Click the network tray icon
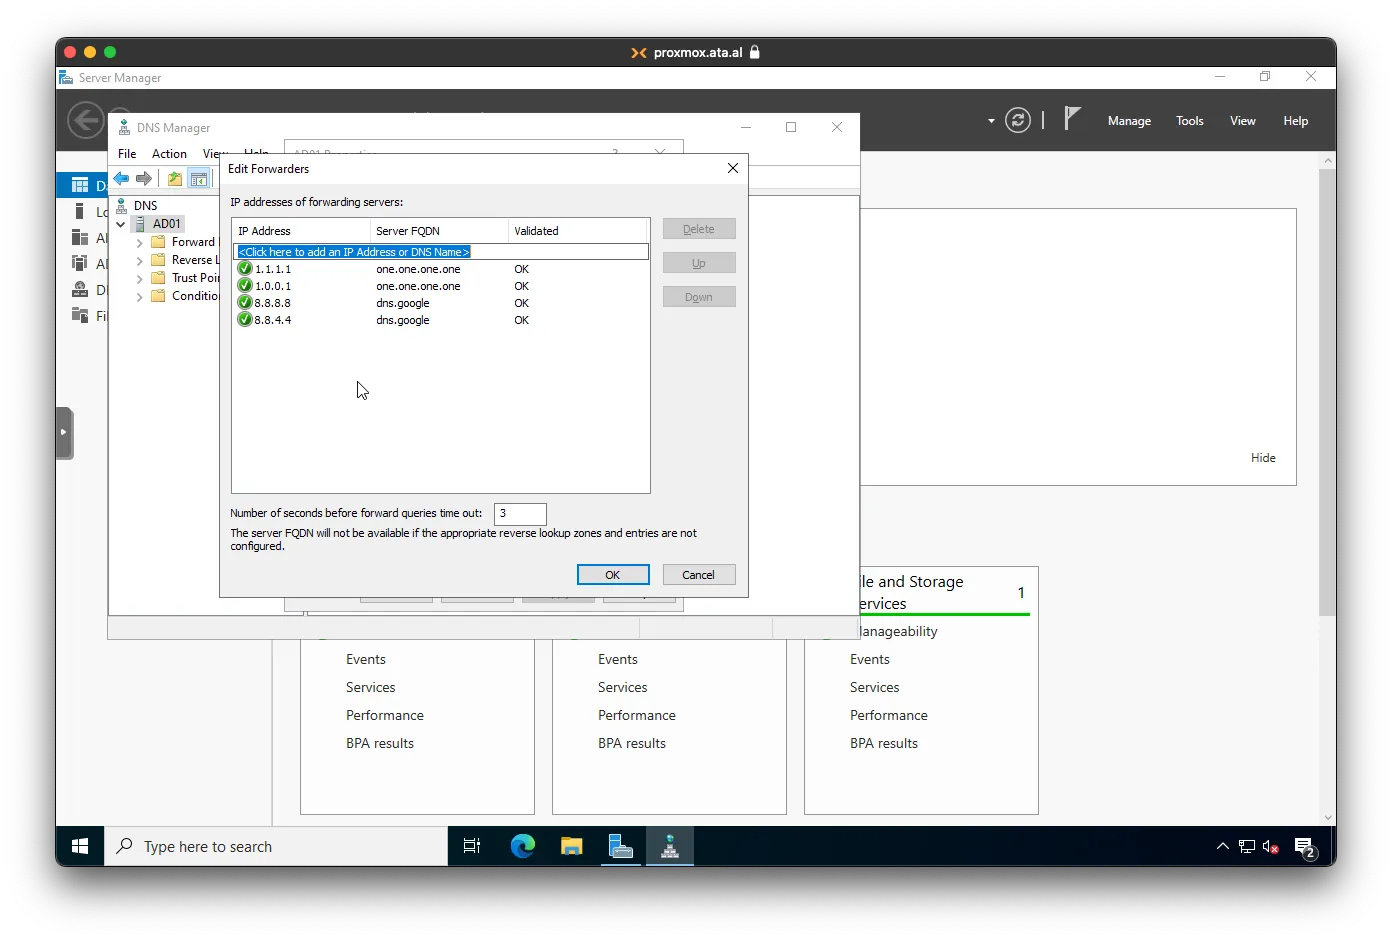 point(1247,847)
